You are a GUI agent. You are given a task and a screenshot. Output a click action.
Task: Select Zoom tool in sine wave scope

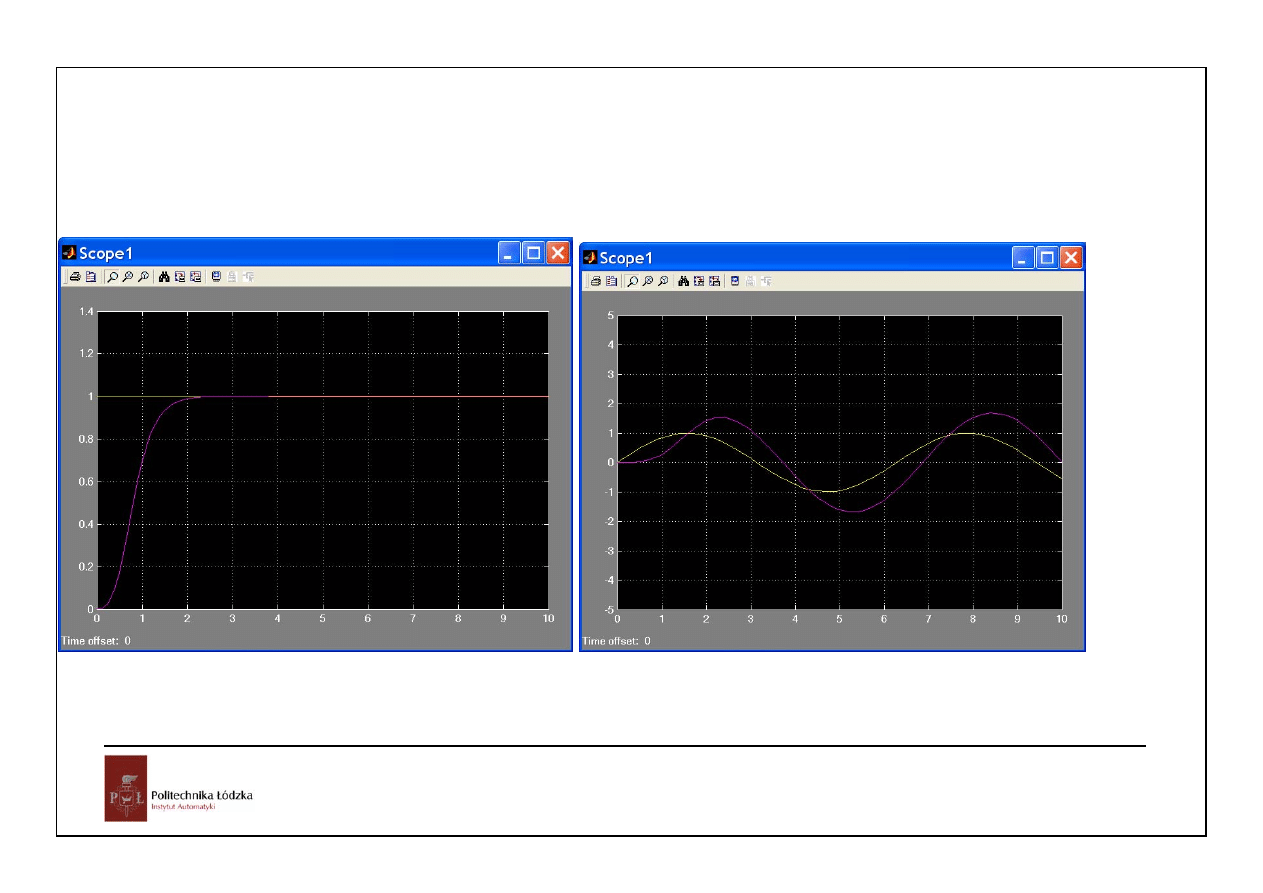pos(633,282)
